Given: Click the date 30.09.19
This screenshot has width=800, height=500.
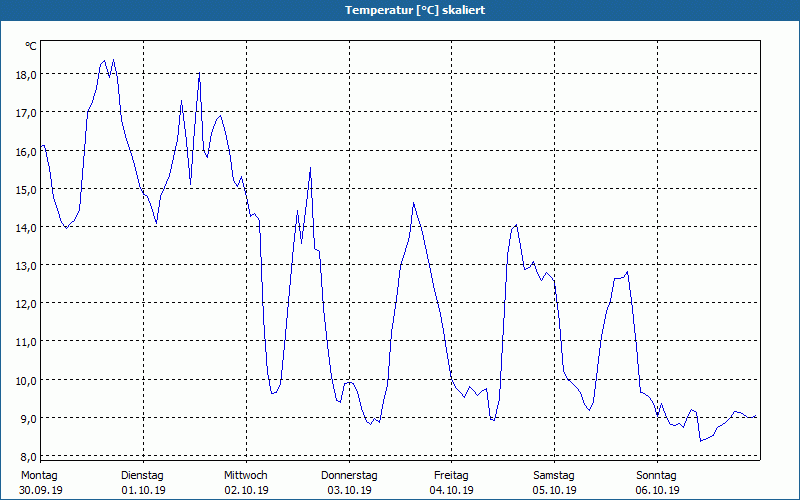Looking at the screenshot, I should pyautogui.click(x=41, y=490).
